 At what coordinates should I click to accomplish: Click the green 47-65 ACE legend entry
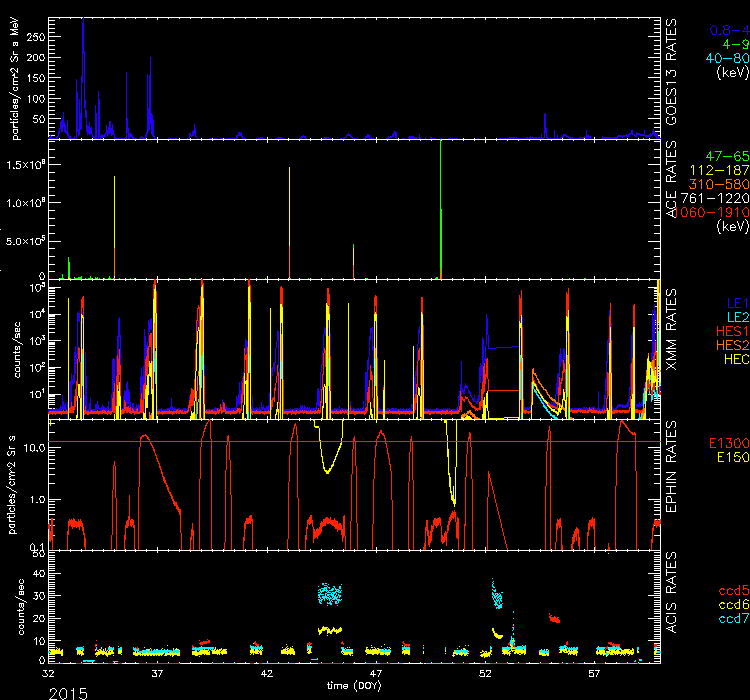[x=722, y=157]
